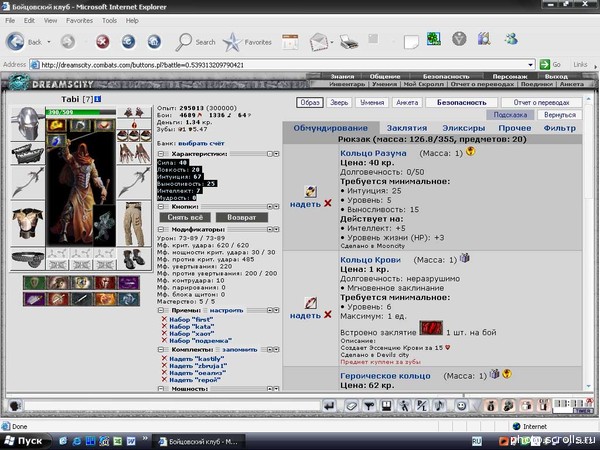The width and height of the screenshot is (600, 450).
Task: Click the запомнить link in Комплекты
Action: (x=240, y=350)
